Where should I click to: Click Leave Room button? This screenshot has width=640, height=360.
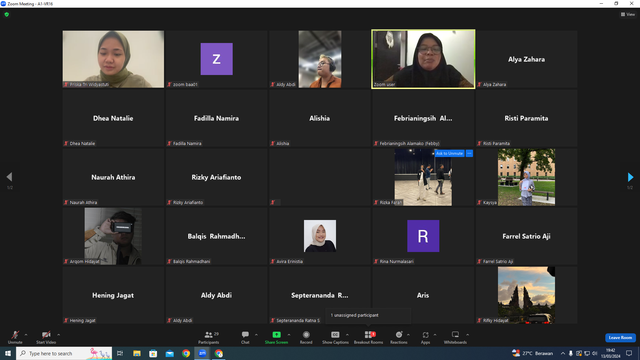620,338
